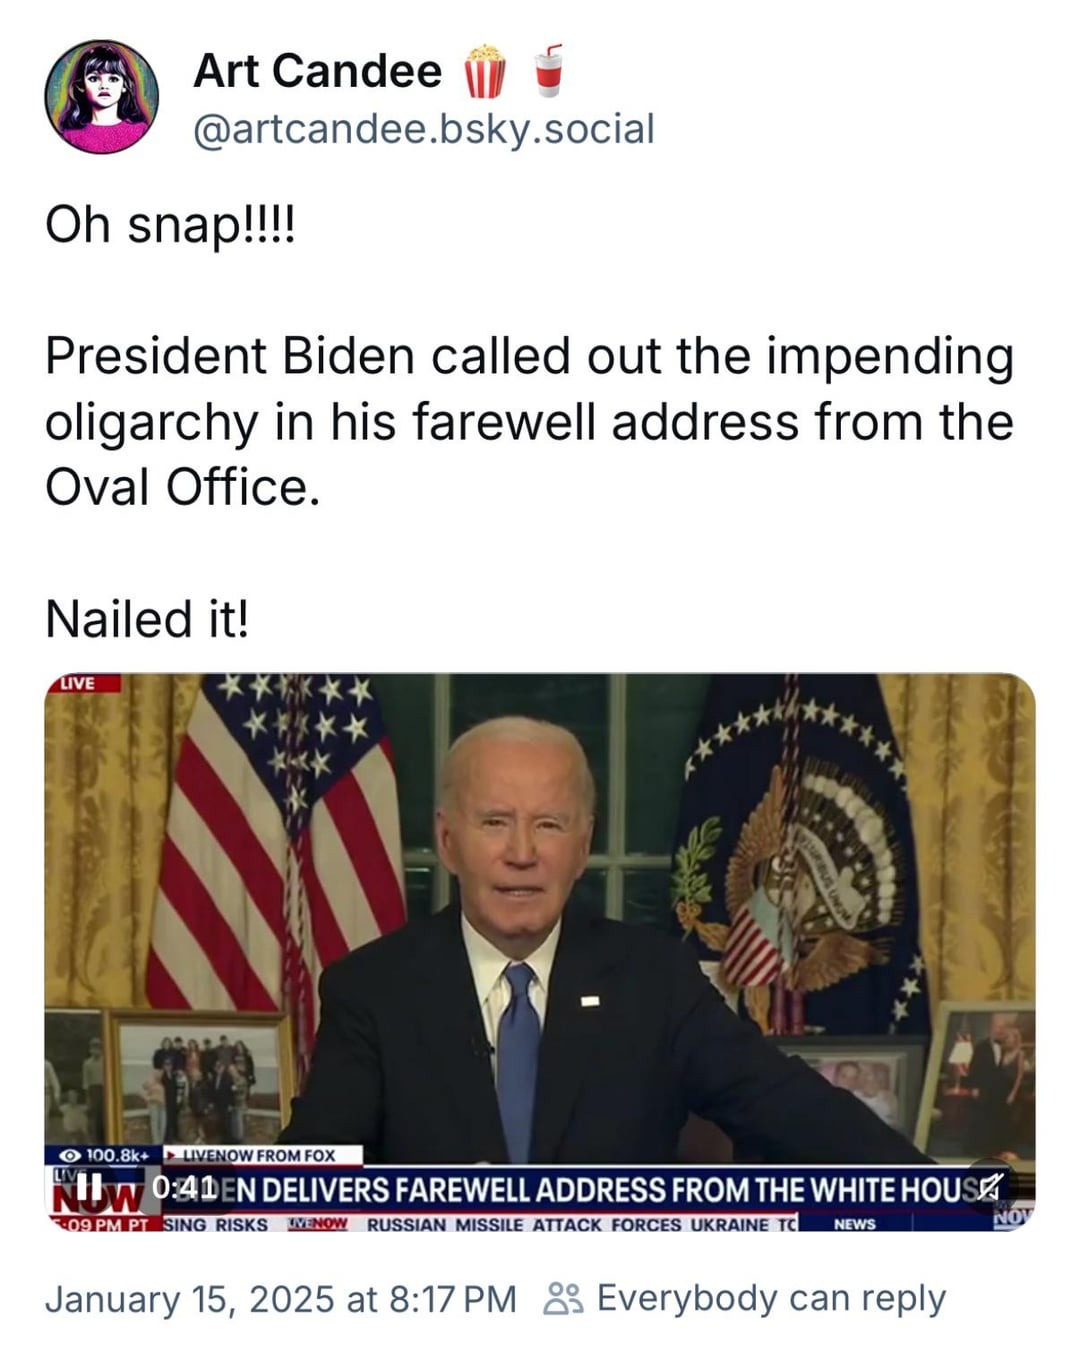Image resolution: width=1080 pixels, height=1351 pixels.
Task: Click the LiveNOW logo in the ticker
Action: [x=317, y=1224]
